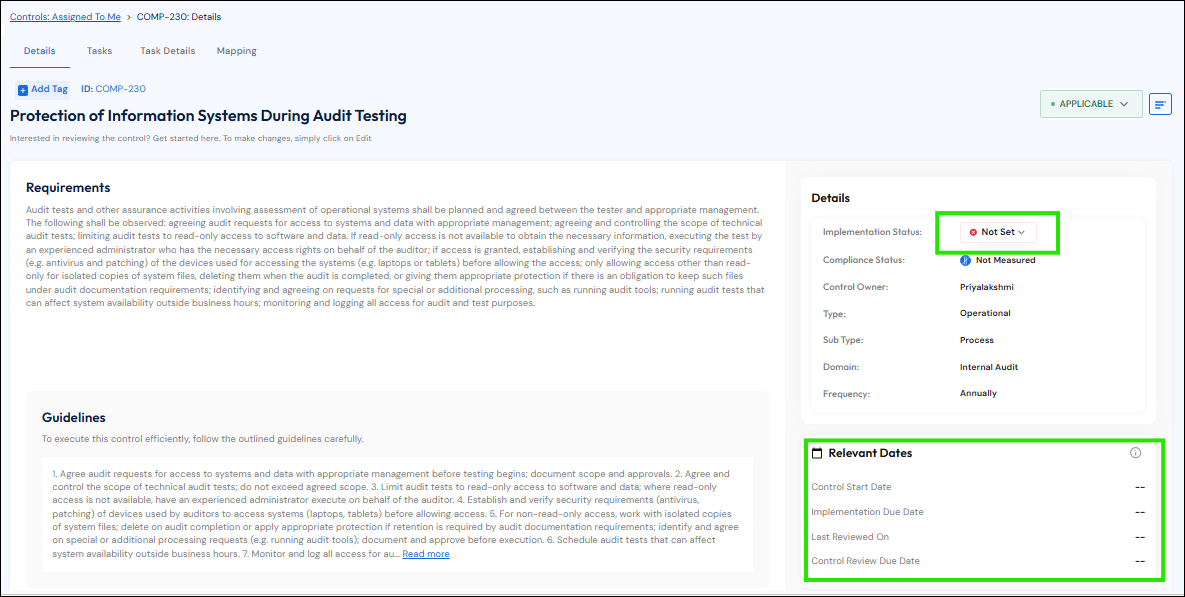Open the APPLICABLE dropdown
The image size is (1185, 597).
click(x=1091, y=104)
